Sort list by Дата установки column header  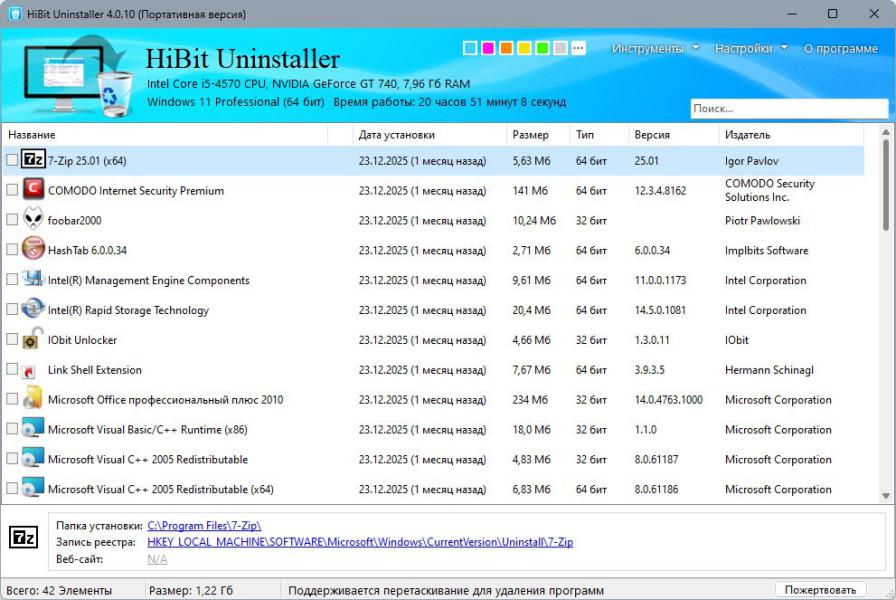(397, 135)
